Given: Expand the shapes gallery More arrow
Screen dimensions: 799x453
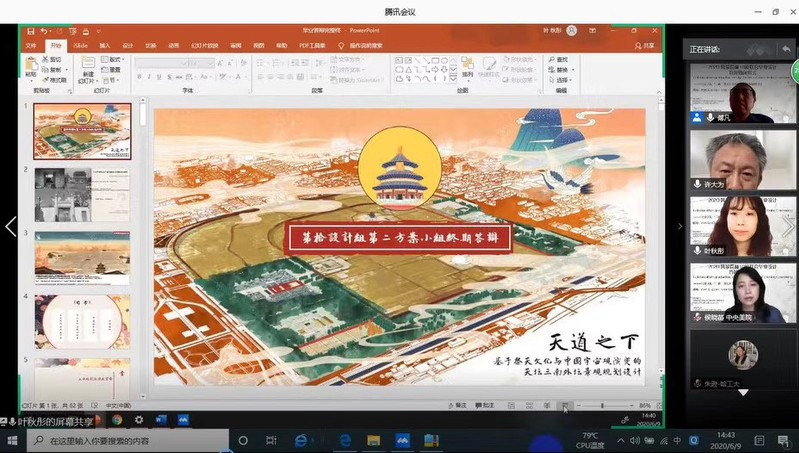Looking at the screenshot, I should (454, 79).
